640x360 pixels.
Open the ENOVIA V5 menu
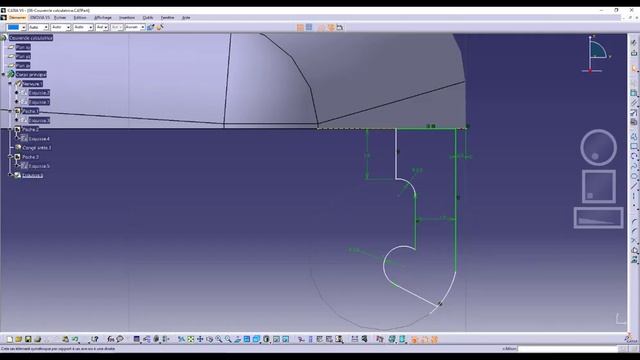pyautogui.click(x=40, y=18)
